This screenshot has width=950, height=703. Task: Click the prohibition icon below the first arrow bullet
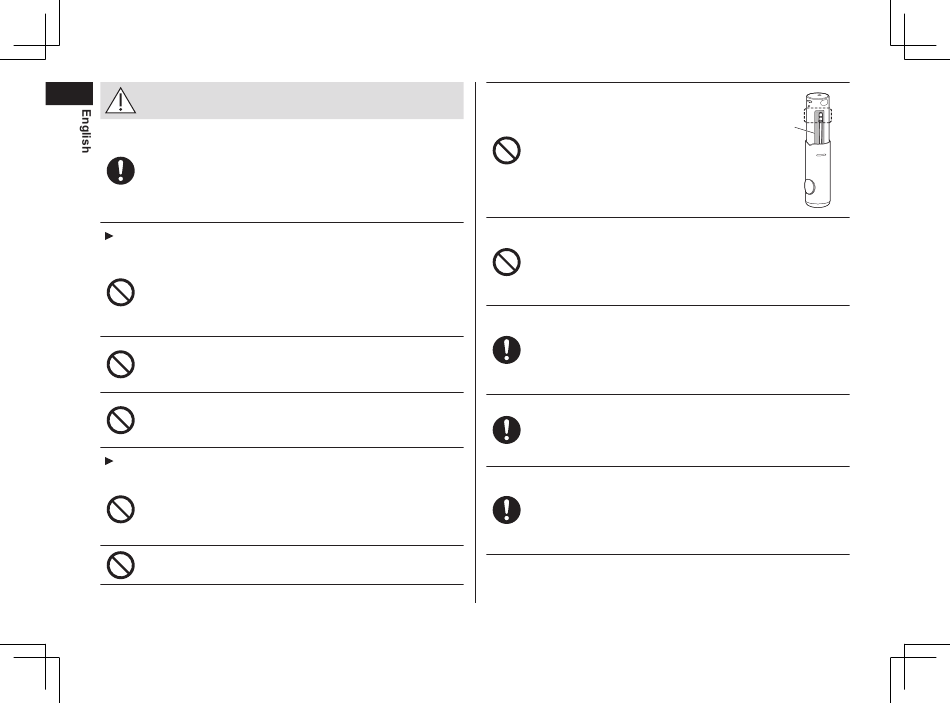click(122, 293)
